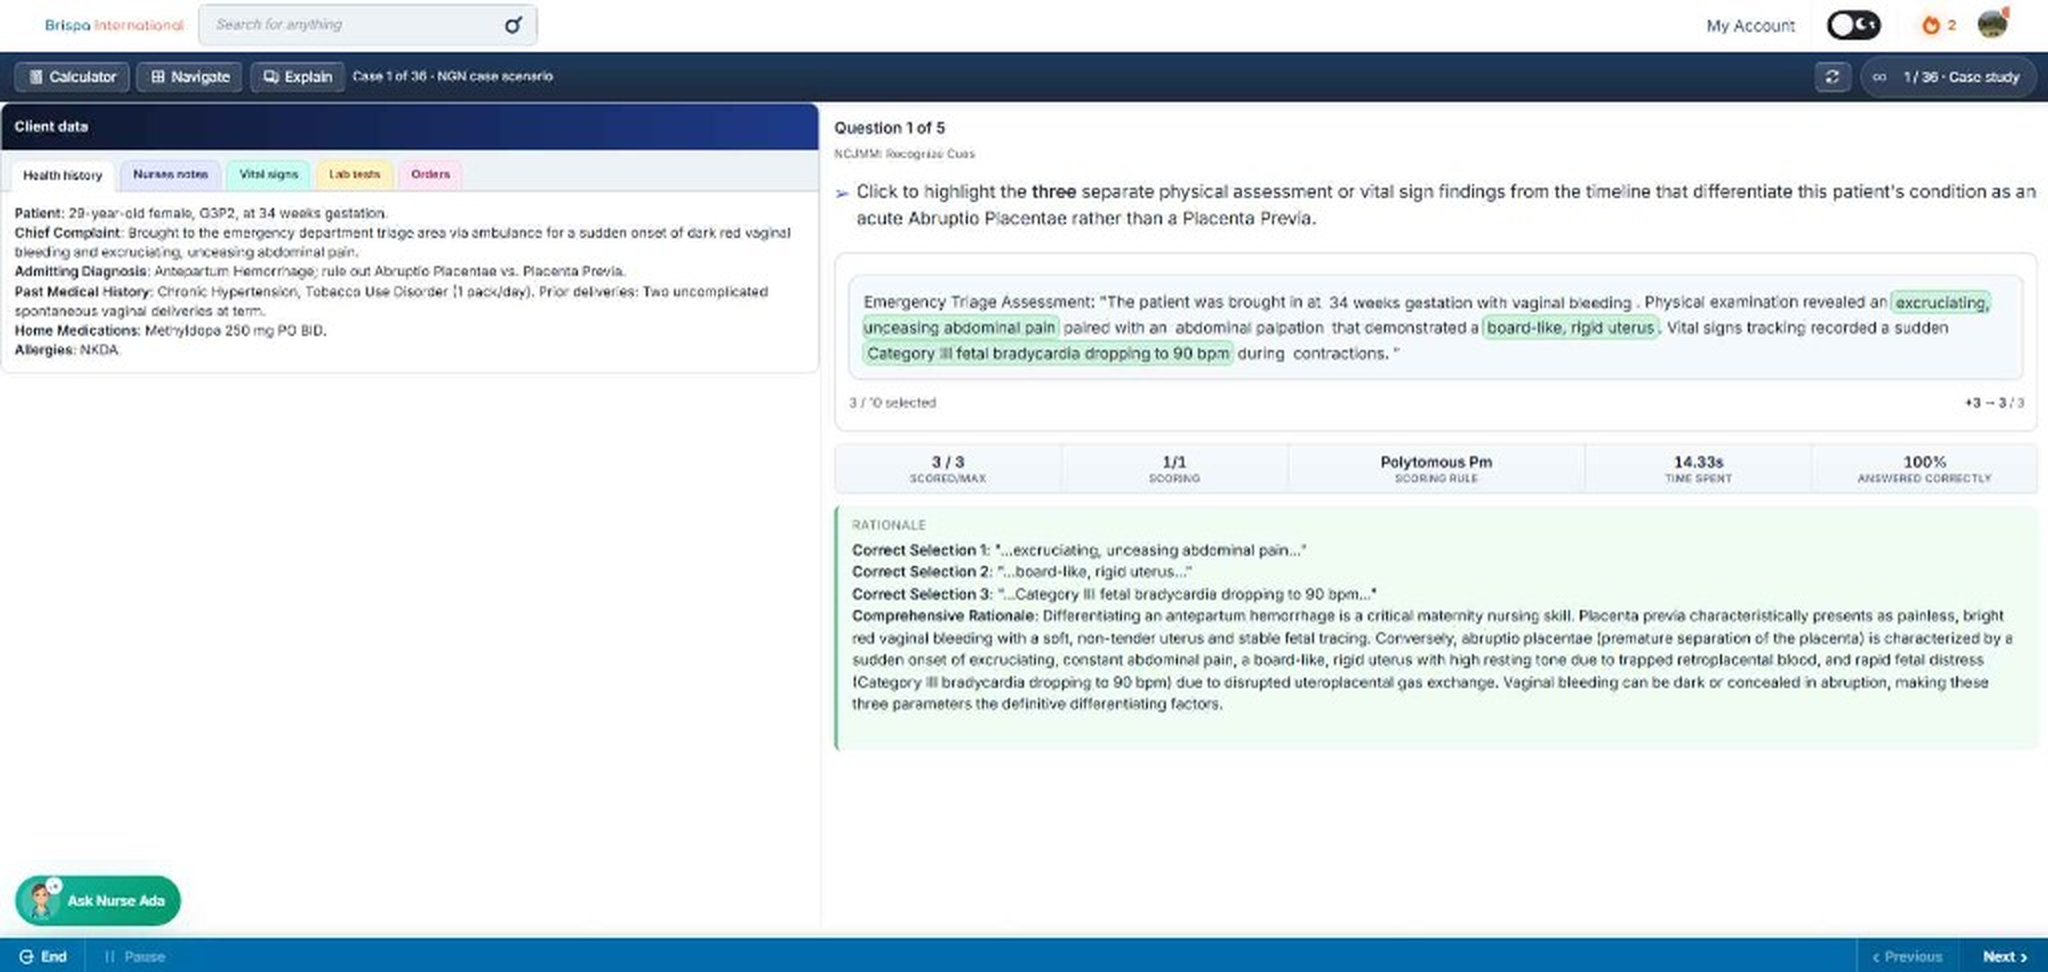Go to the Next question

[x=2004, y=956]
